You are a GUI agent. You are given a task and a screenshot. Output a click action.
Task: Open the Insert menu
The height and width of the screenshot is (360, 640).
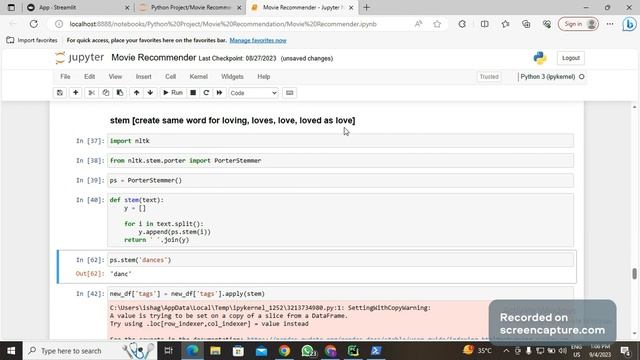pos(144,77)
